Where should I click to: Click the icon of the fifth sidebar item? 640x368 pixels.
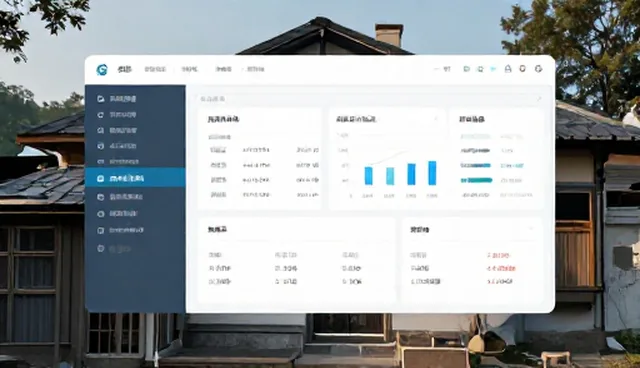tap(101, 162)
